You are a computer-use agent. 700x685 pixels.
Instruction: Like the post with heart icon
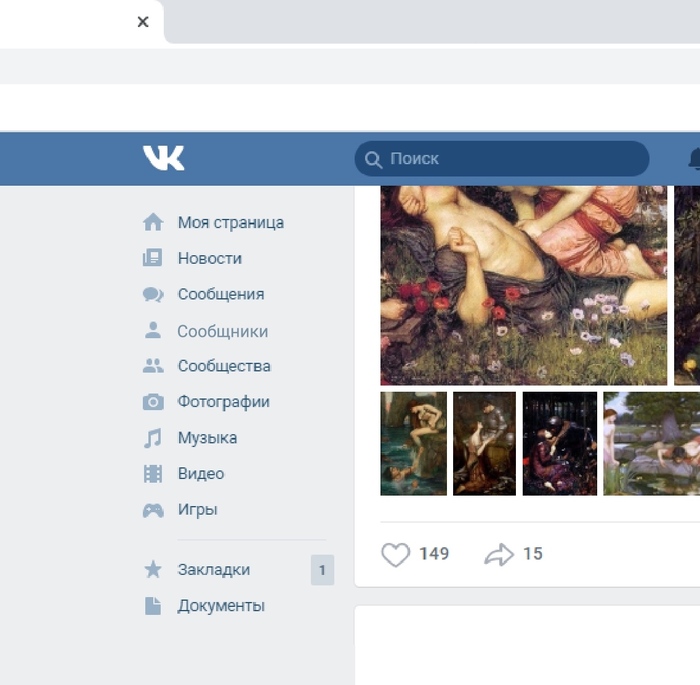(x=396, y=554)
